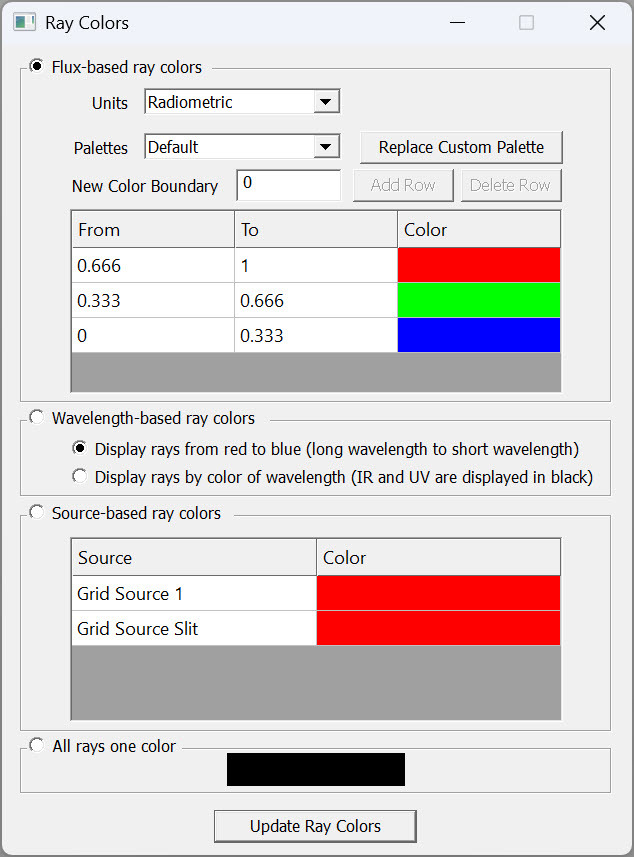Pick the blue flux color swatch

pyautogui.click(x=479, y=335)
